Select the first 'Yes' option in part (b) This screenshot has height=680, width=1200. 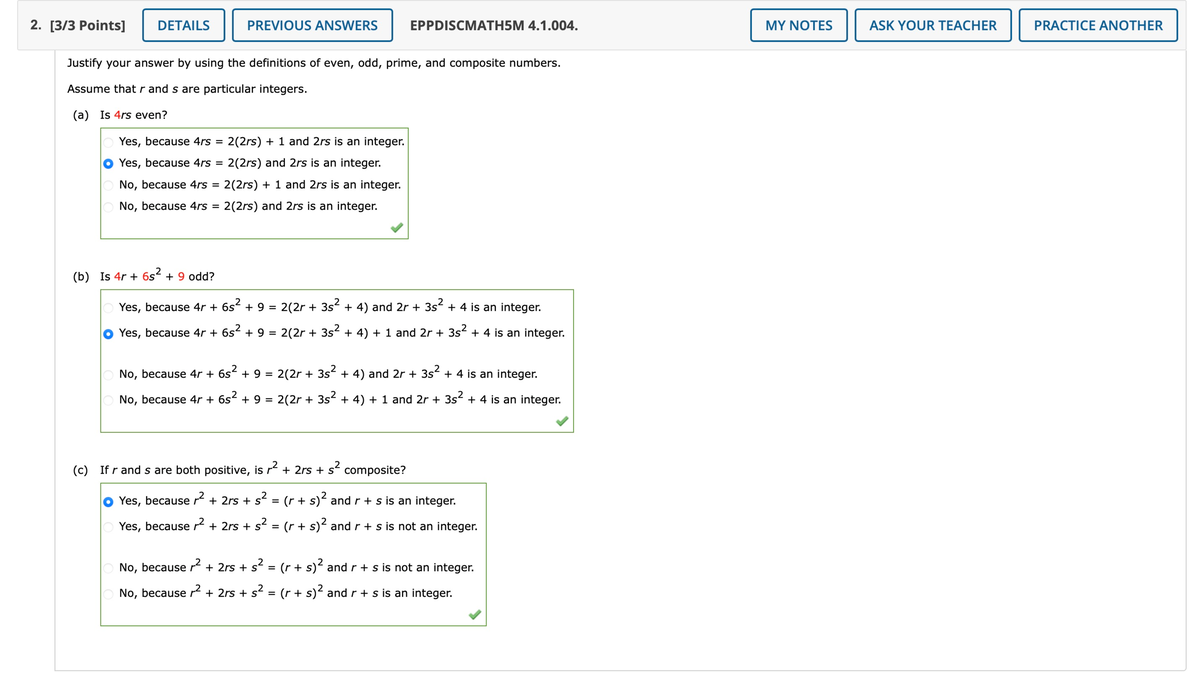click(107, 307)
